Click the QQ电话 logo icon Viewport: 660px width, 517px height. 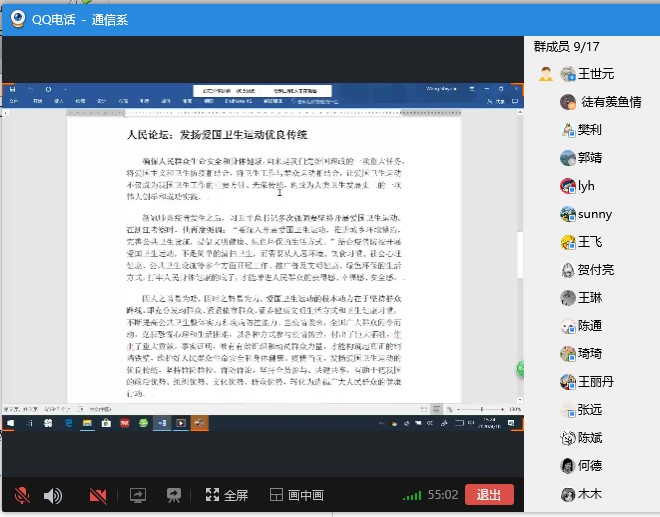18,17
